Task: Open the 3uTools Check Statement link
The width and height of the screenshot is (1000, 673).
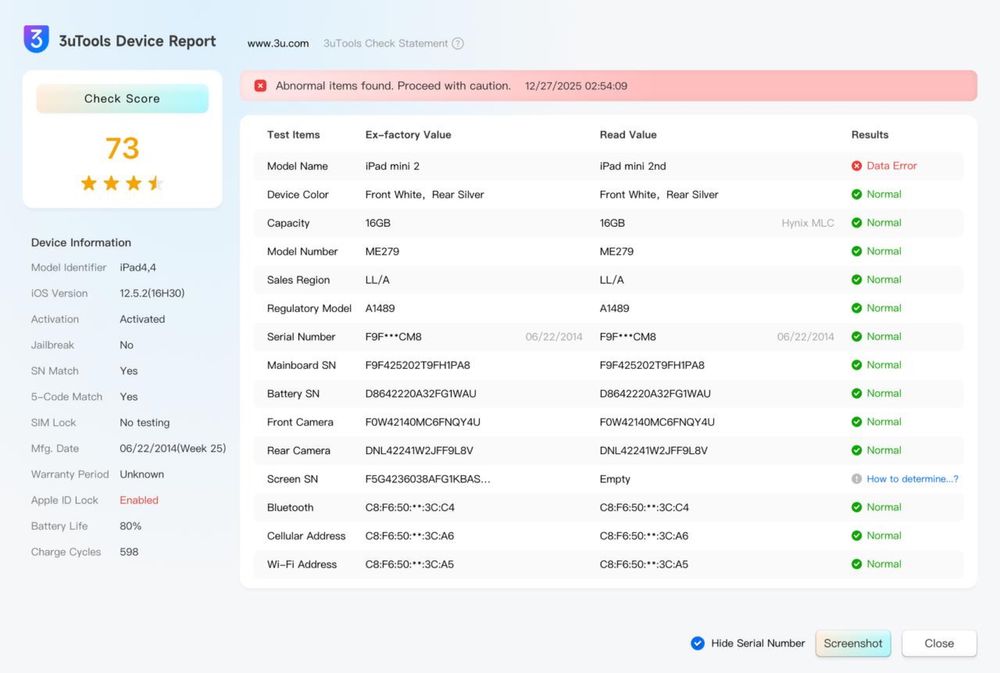Action: (x=385, y=44)
